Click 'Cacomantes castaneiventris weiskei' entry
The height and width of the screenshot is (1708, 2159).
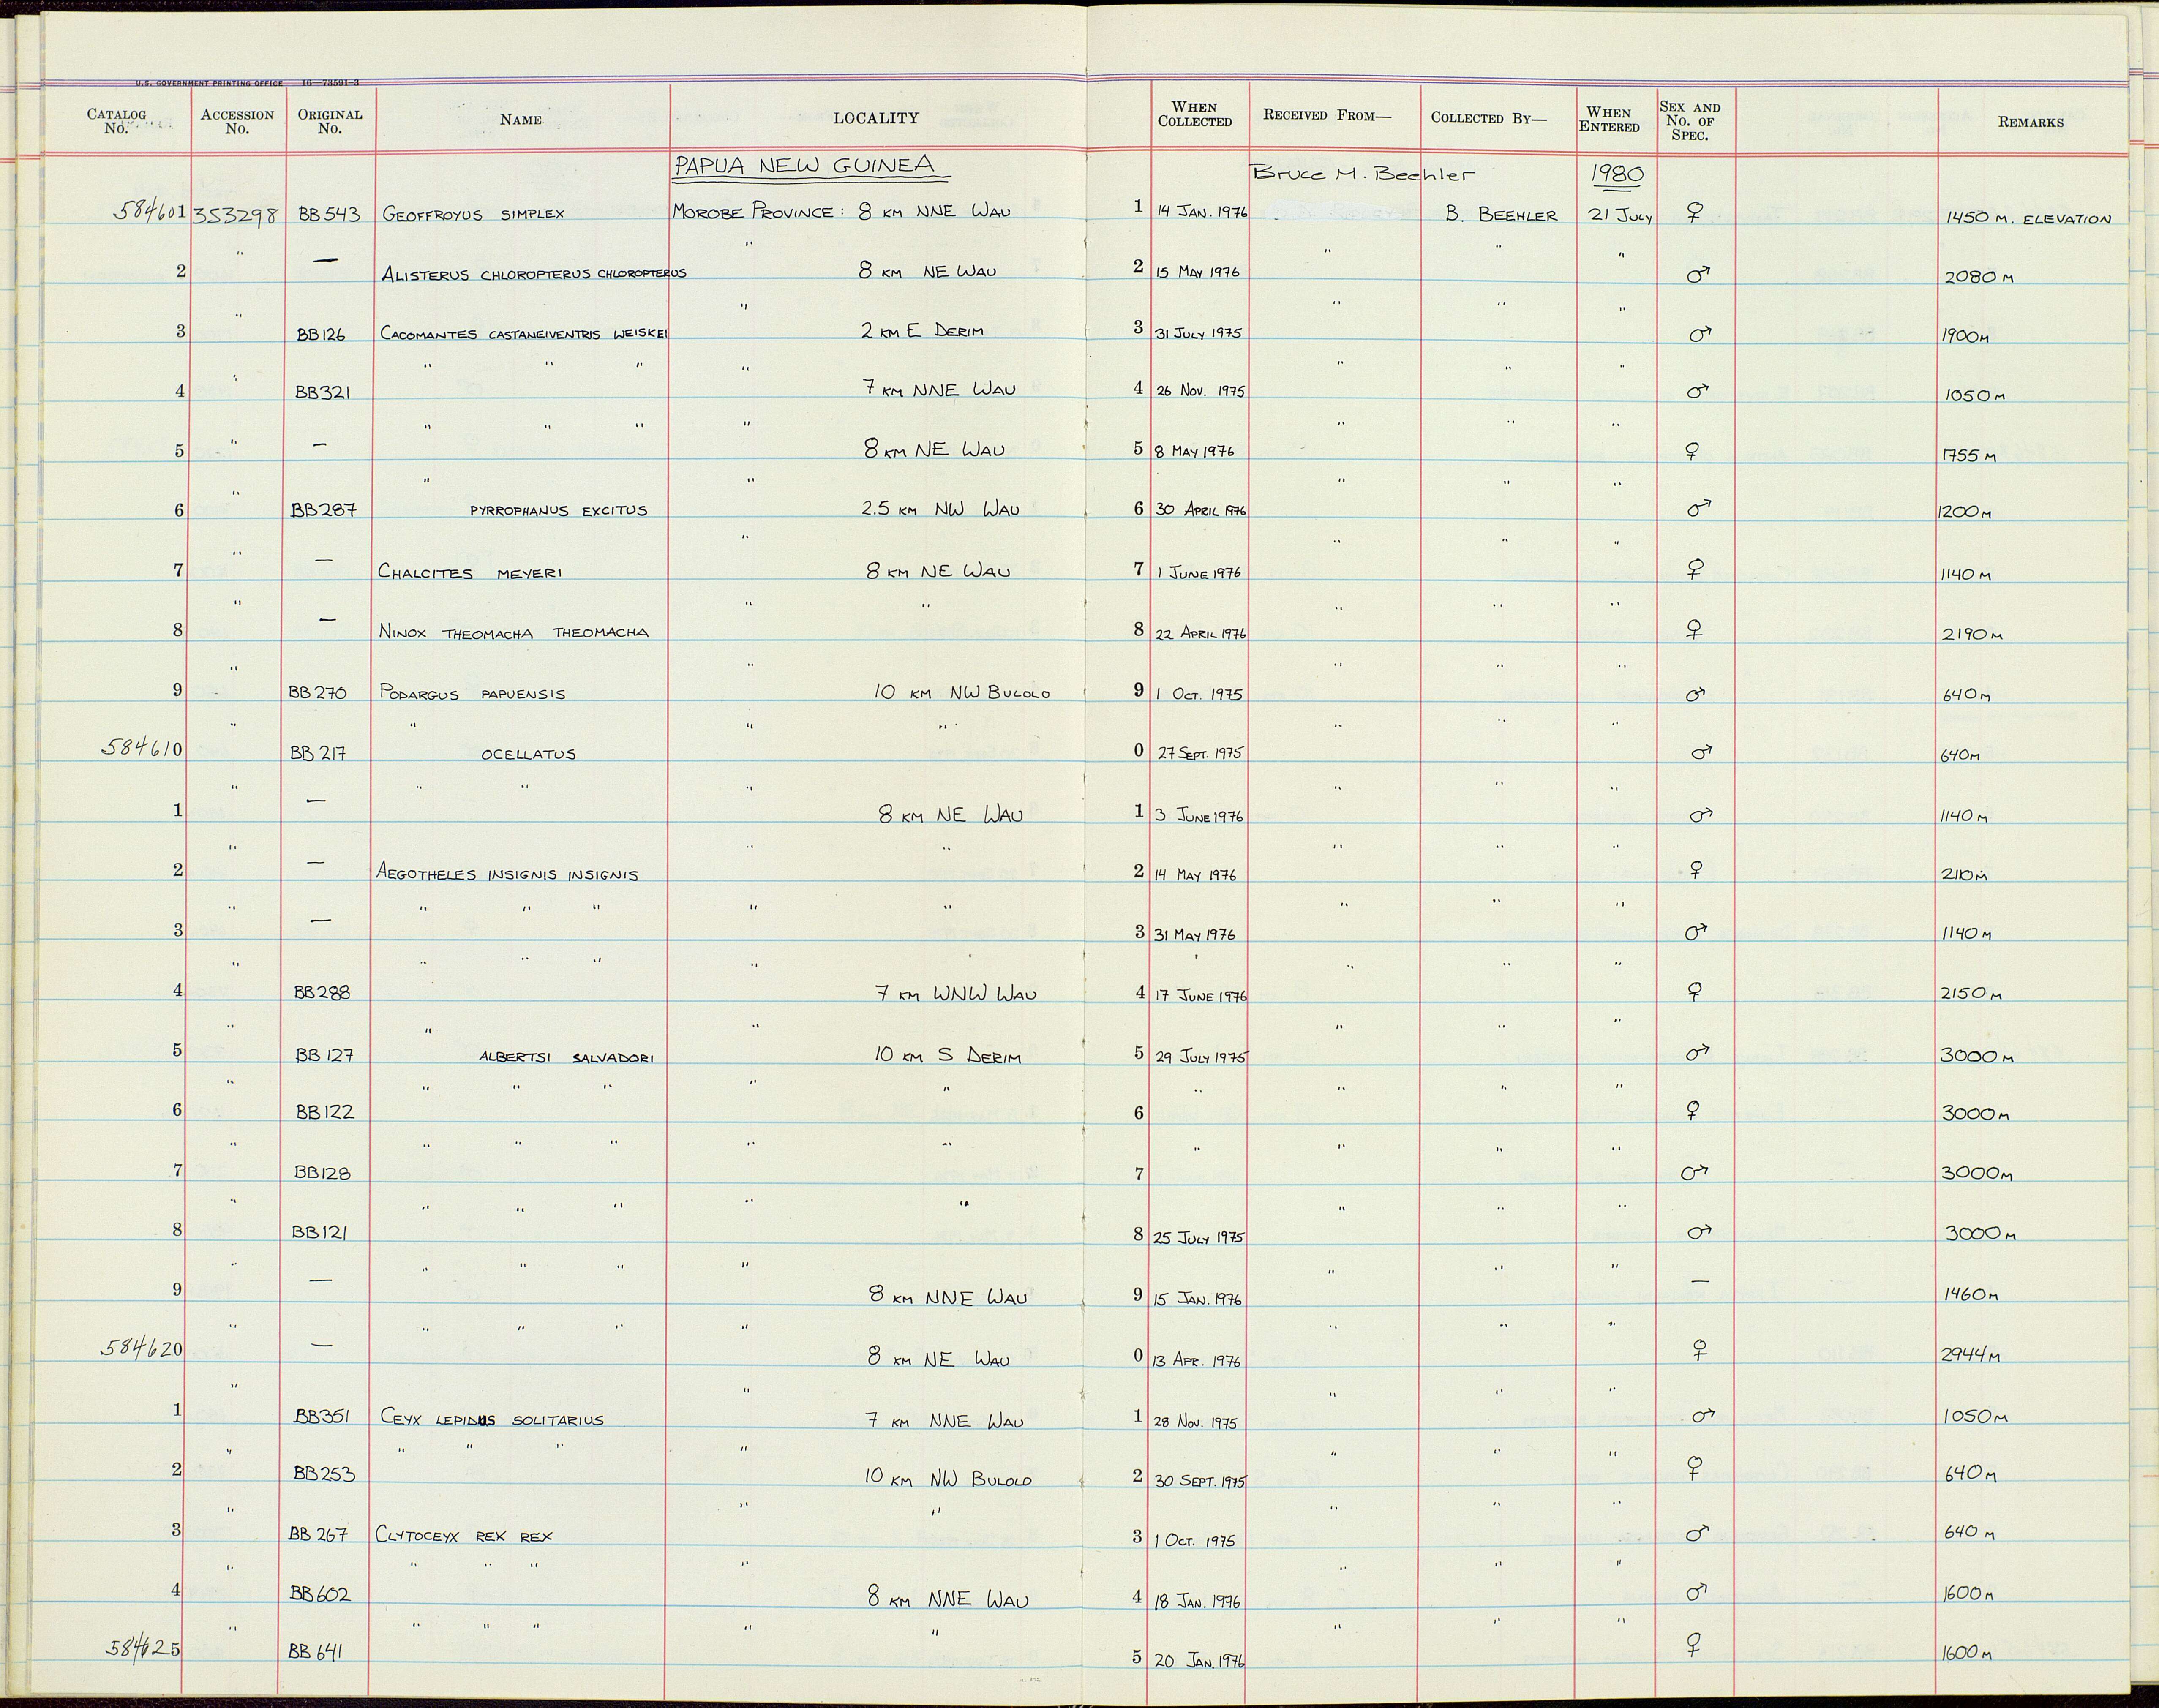point(524,334)
